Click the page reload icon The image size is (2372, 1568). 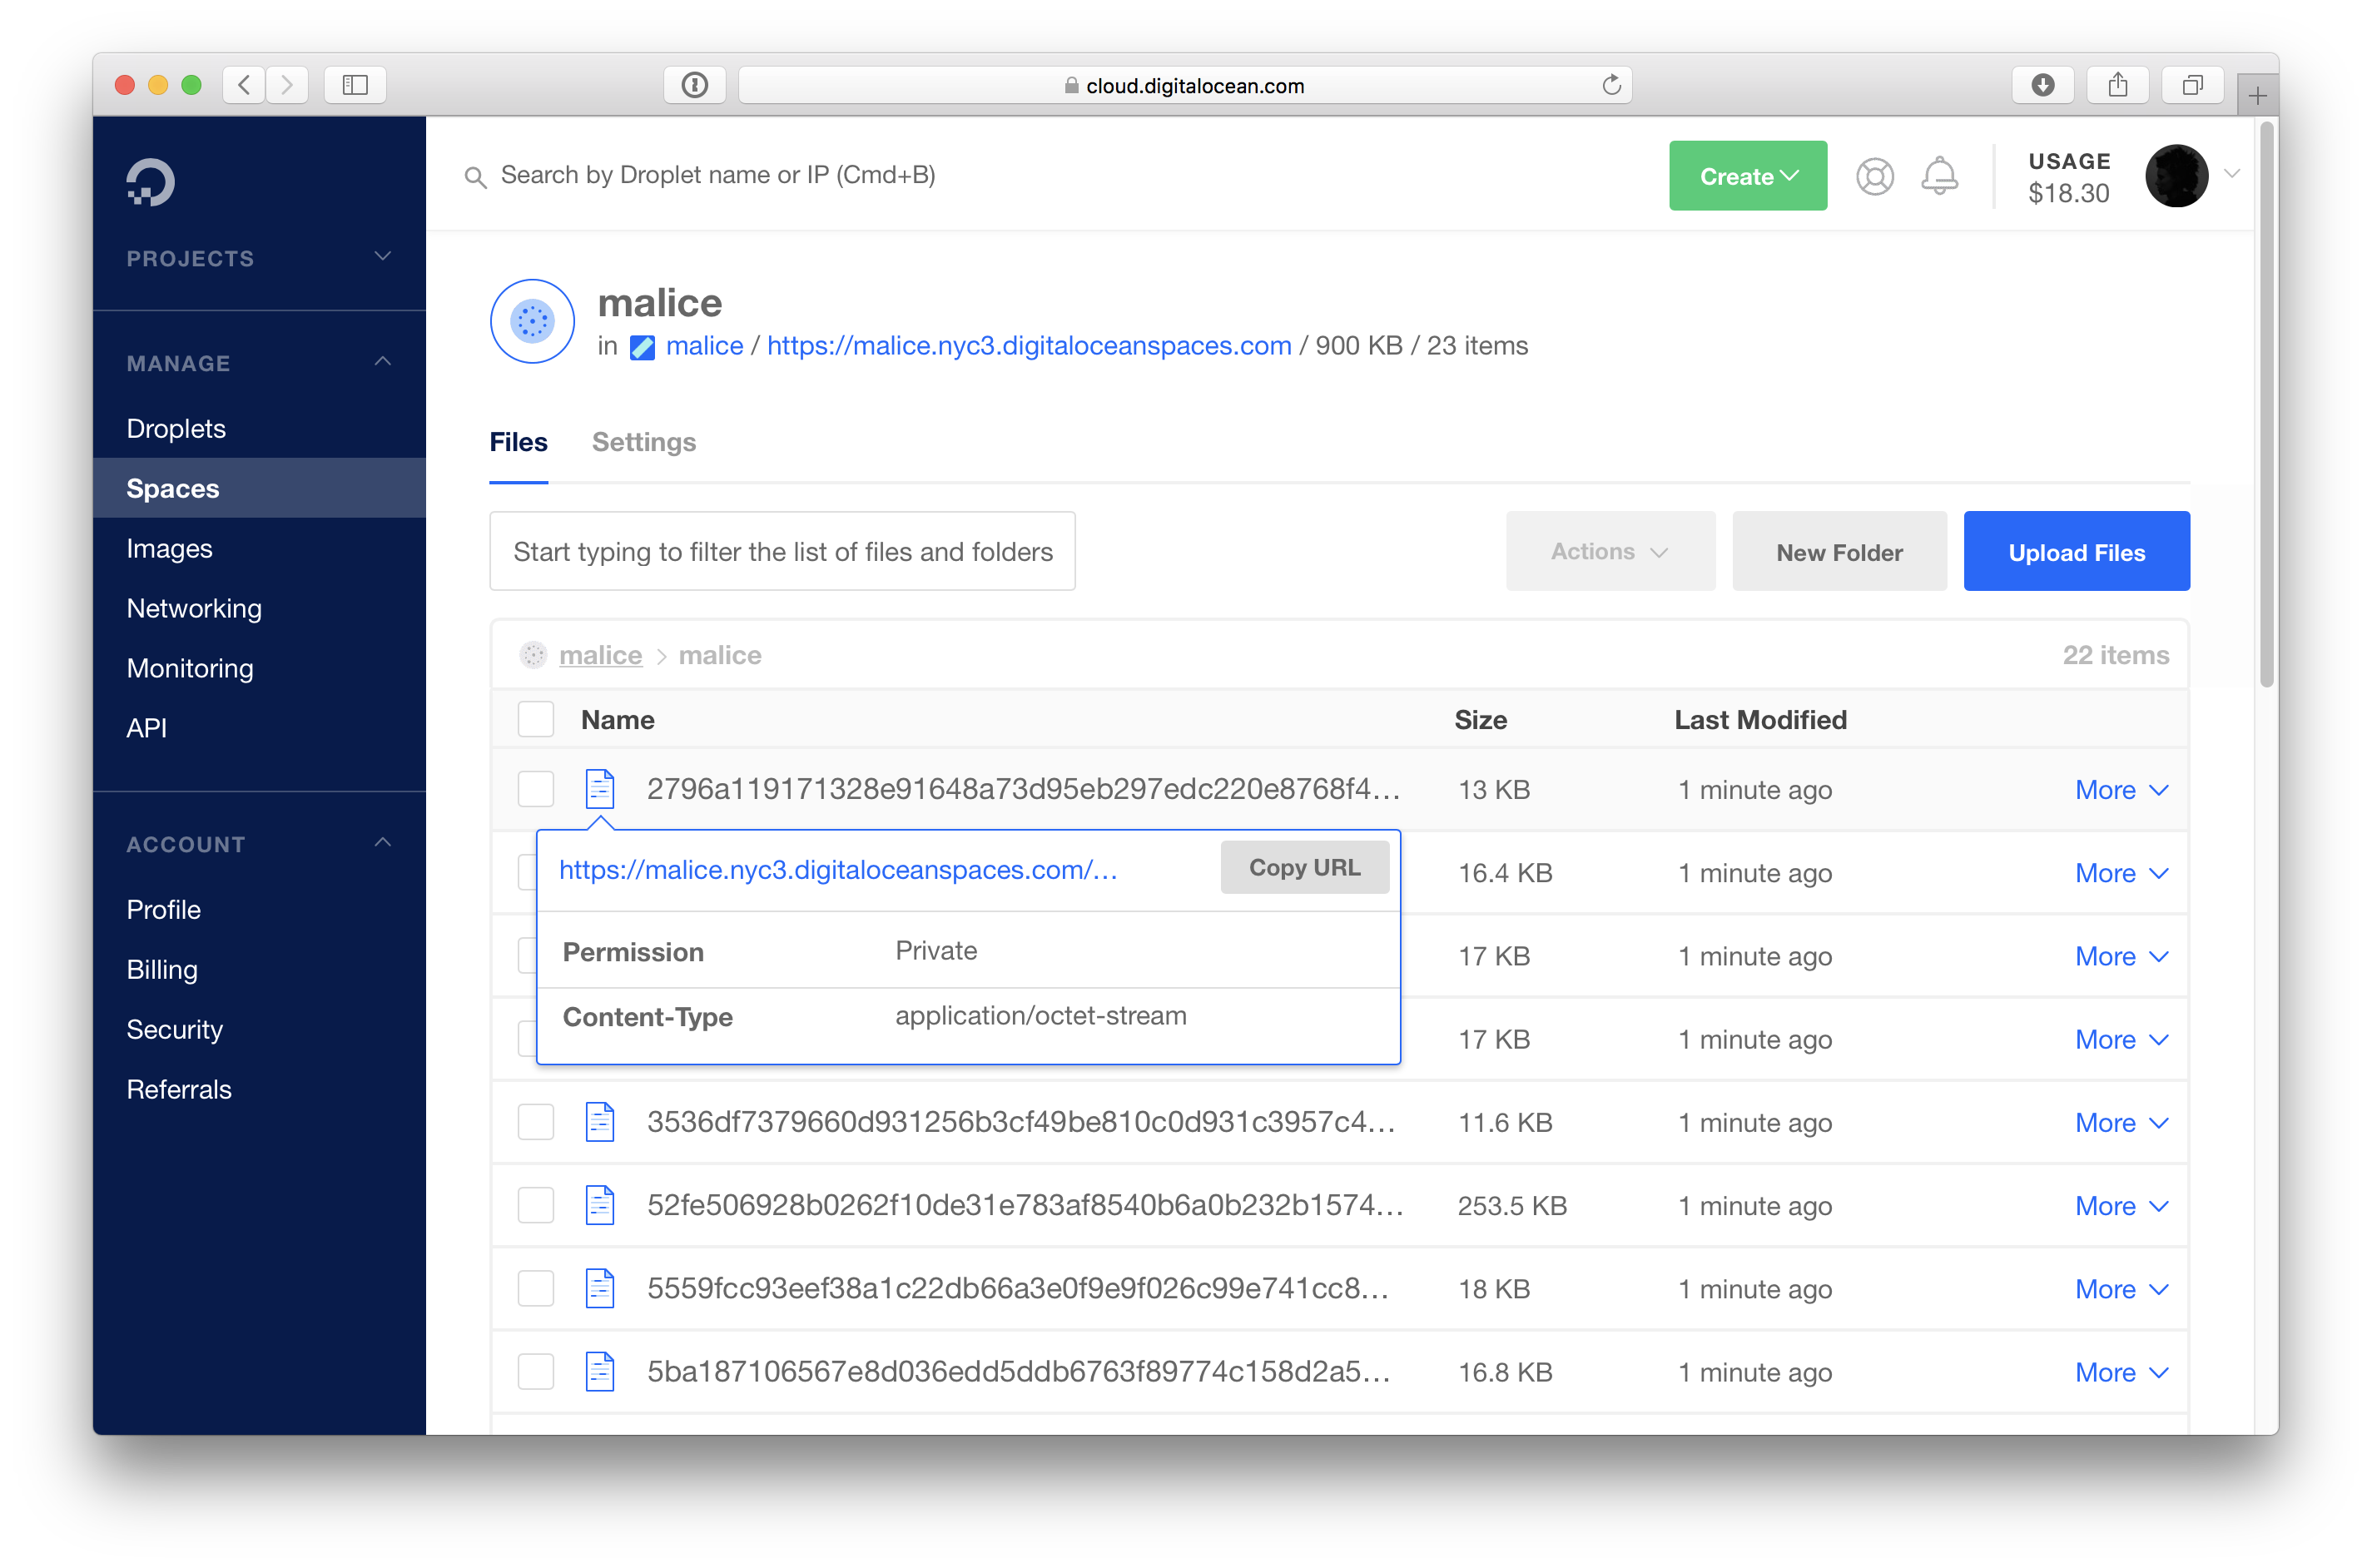click(x=1610, y=85)
